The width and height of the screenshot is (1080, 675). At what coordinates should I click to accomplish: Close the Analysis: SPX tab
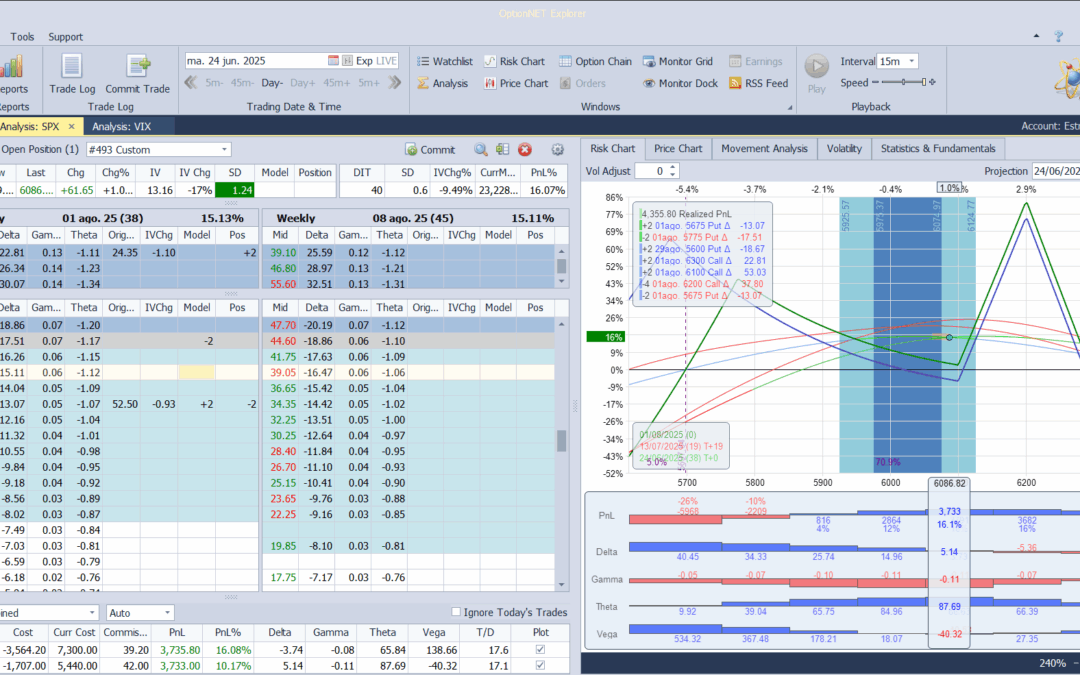tap(72, 127)
